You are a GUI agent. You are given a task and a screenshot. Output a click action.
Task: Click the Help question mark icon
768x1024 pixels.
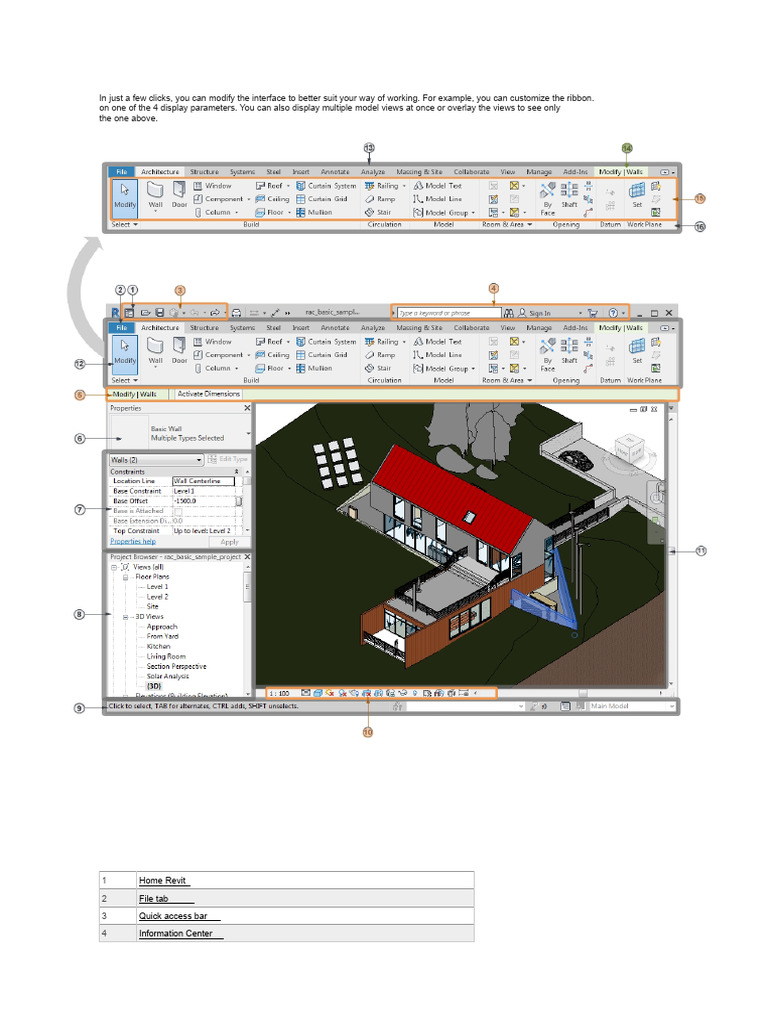(x=613, y=313)
